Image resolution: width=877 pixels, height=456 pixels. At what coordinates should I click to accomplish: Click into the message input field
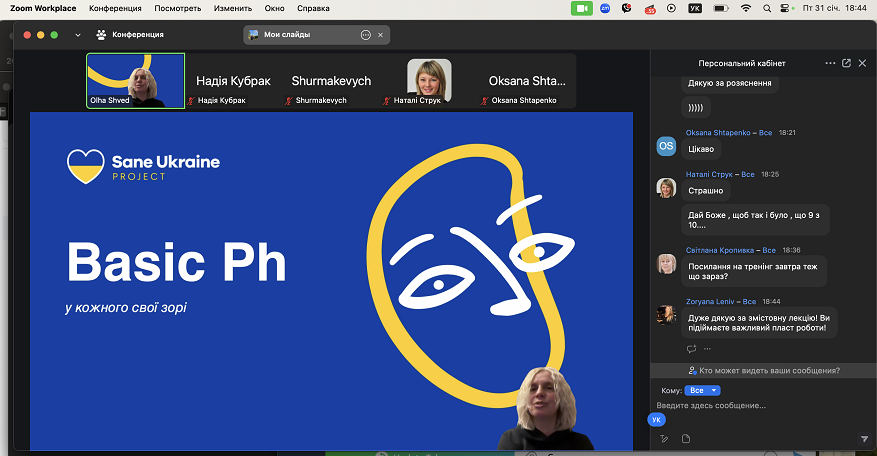(763, 405)
